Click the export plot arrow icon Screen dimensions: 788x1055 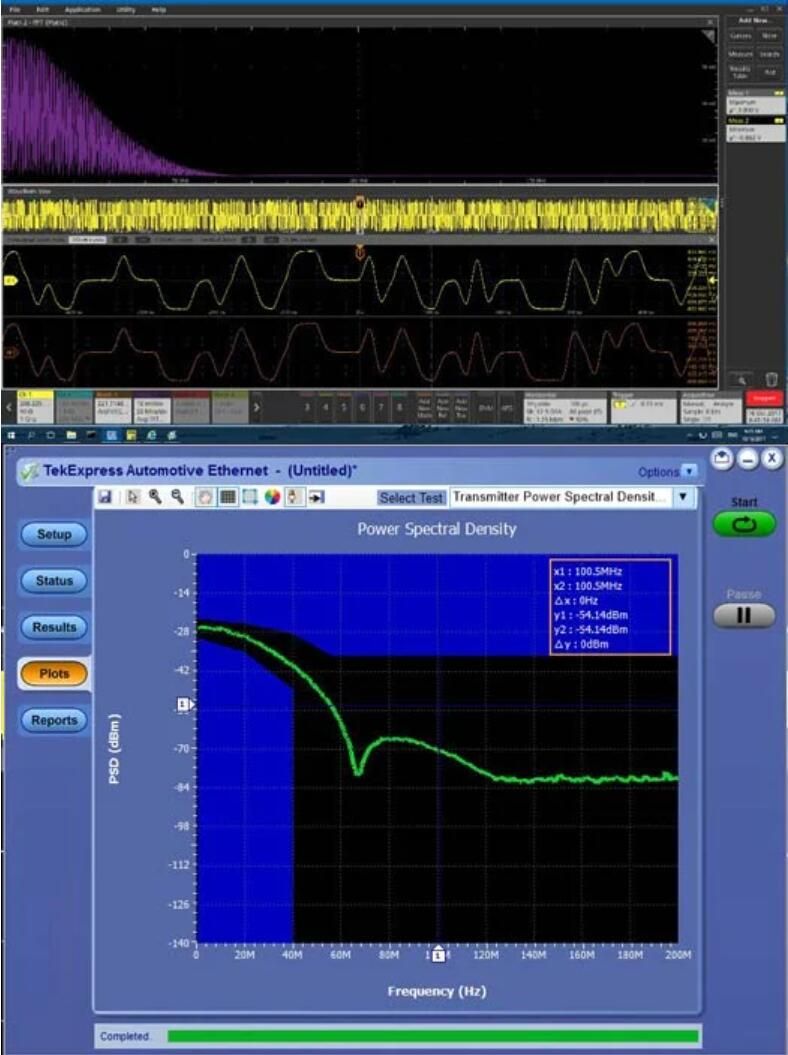coord(317,497)
